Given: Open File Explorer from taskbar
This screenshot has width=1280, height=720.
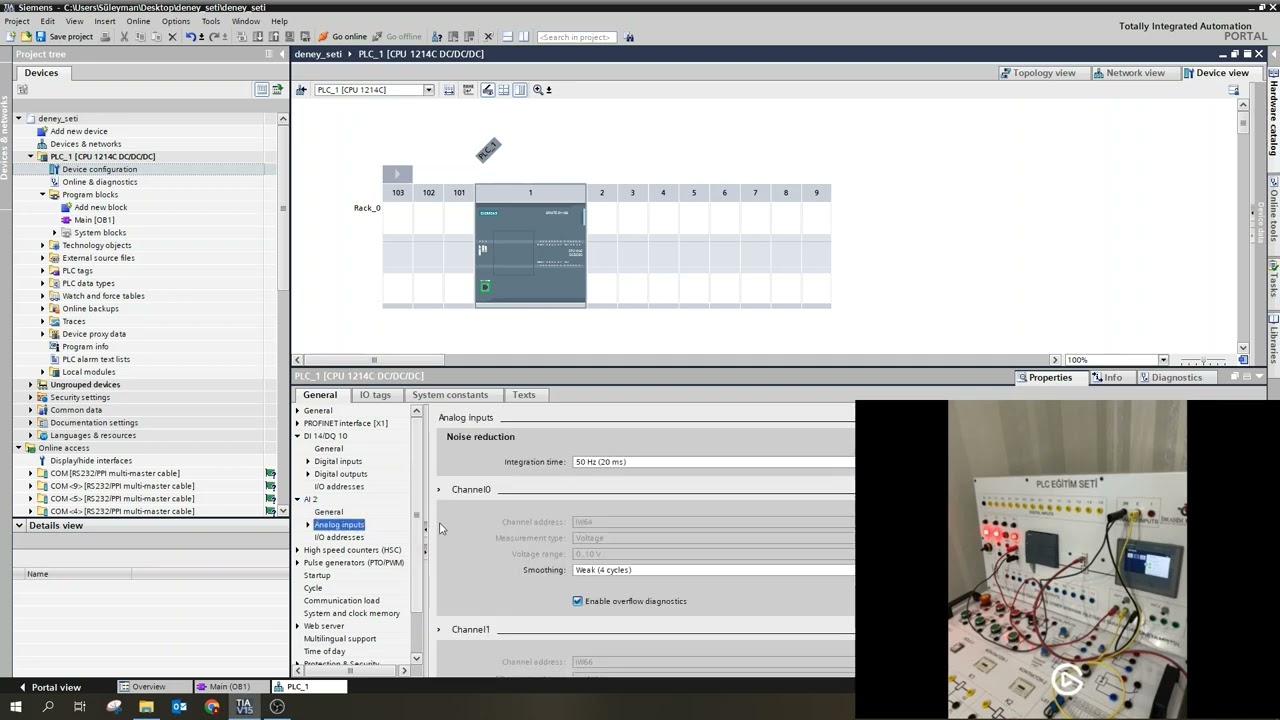Looking at the screenshot, I should 146,707.
